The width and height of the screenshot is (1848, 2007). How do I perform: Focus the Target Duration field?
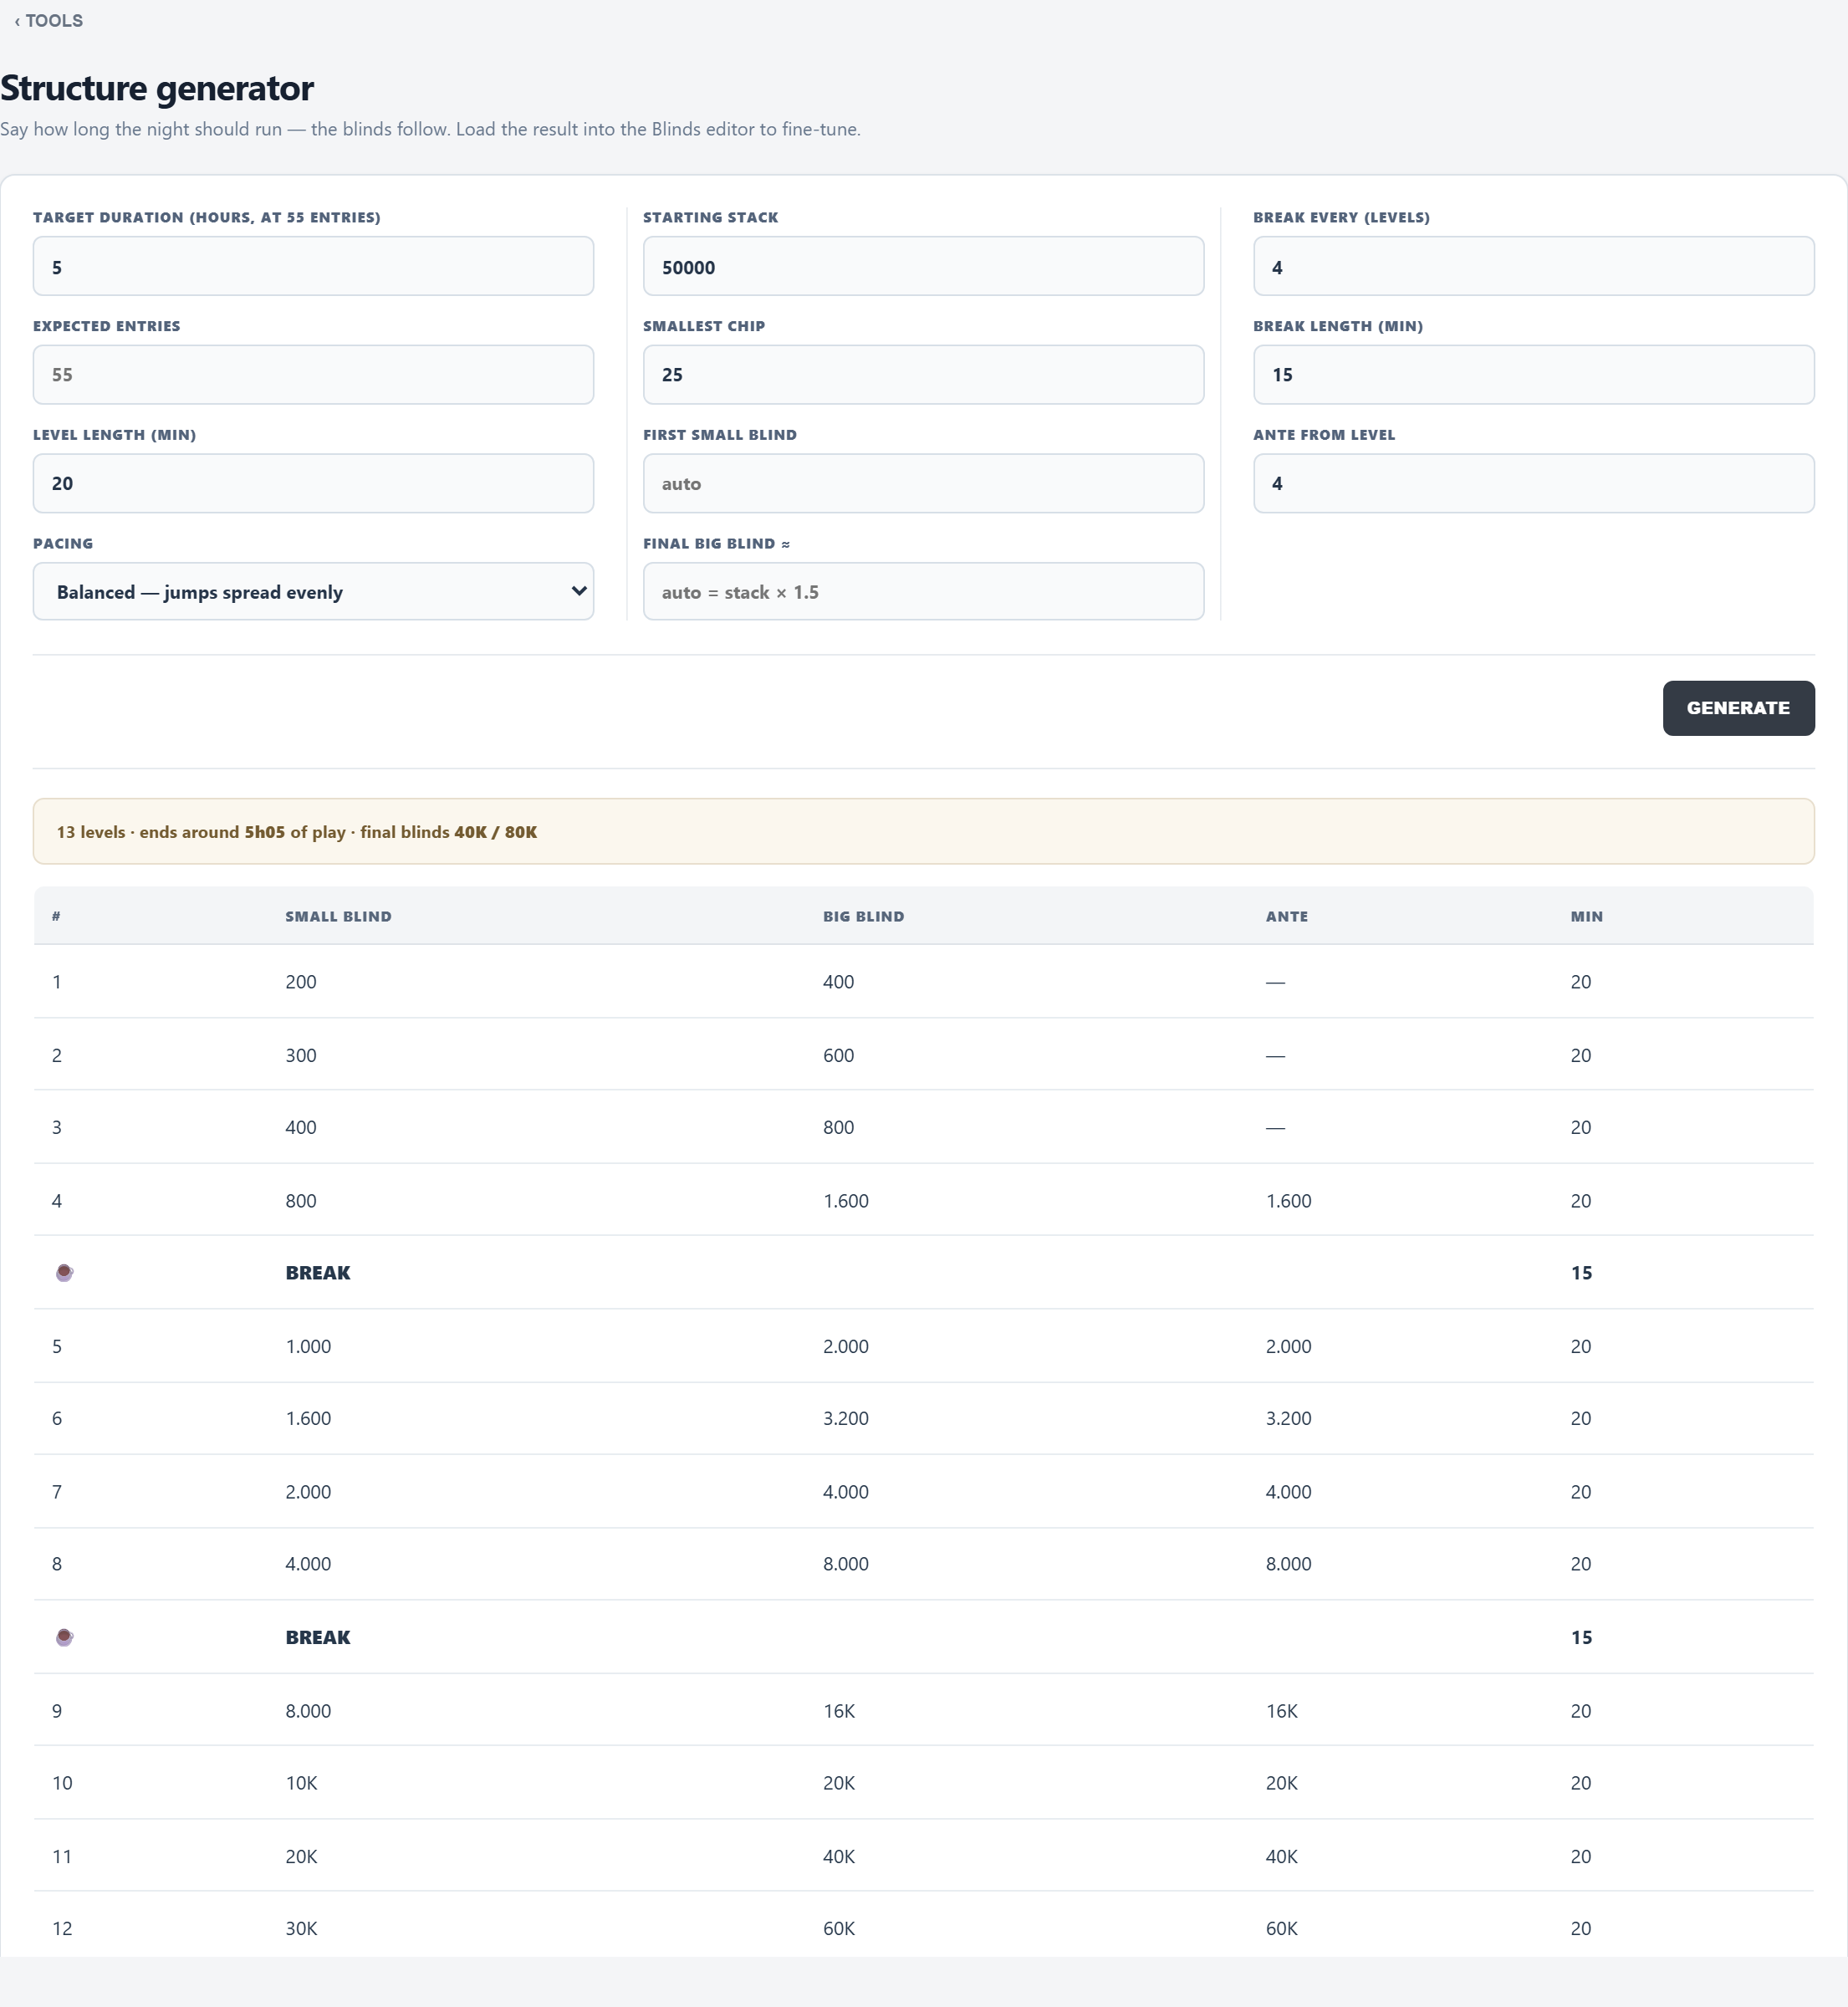313,267
